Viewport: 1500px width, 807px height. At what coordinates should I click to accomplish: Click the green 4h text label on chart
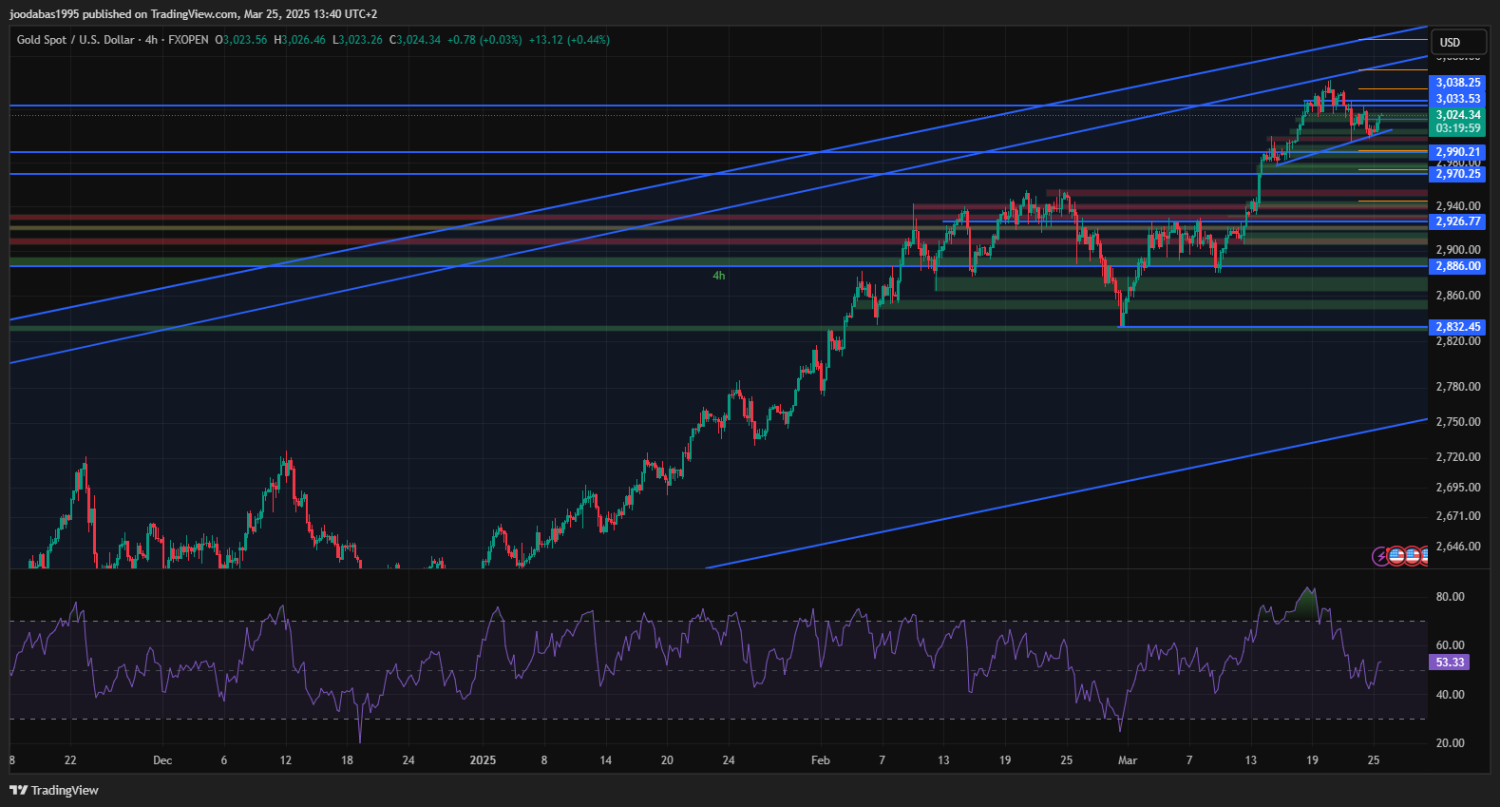(x=718, y=275)
